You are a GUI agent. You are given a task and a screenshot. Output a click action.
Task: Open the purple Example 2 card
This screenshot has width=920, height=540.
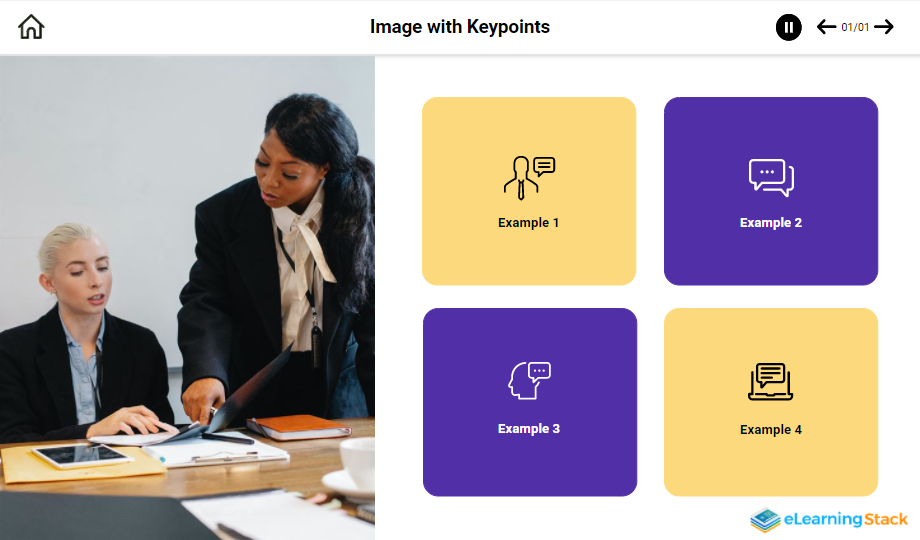coord(771,191)
